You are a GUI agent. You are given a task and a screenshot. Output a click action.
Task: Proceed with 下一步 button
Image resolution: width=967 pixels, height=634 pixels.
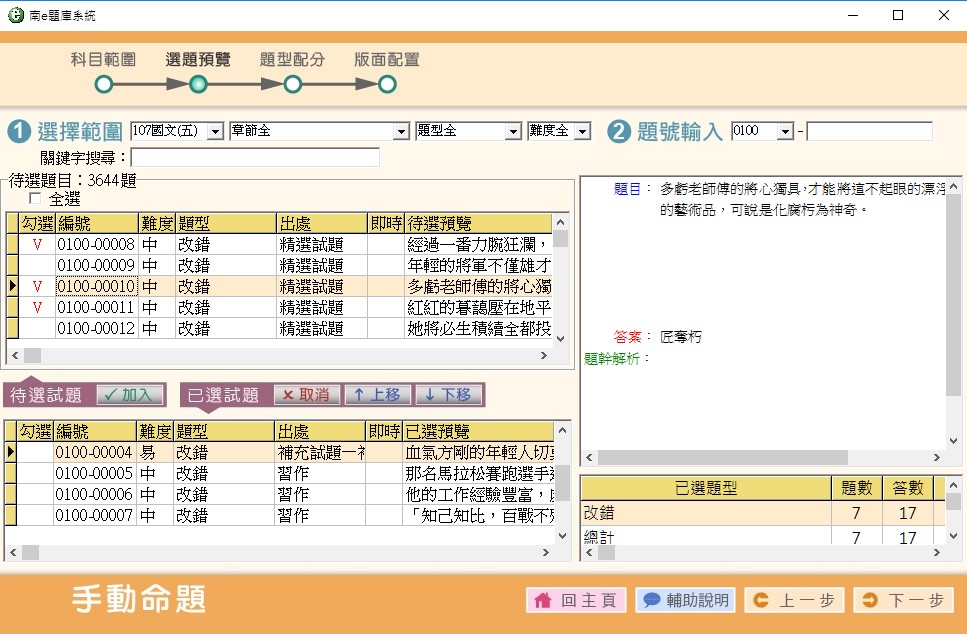[x=904, y=600]
